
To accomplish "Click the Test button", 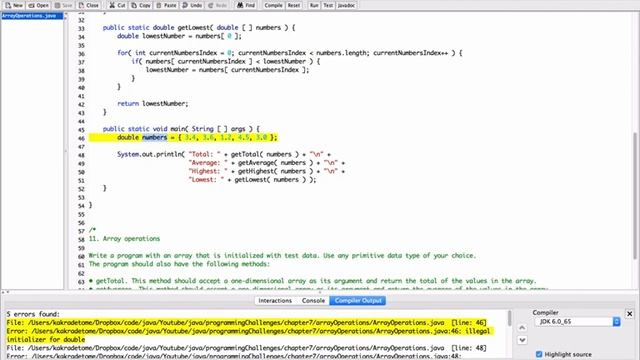I will [x=328, y=5].
